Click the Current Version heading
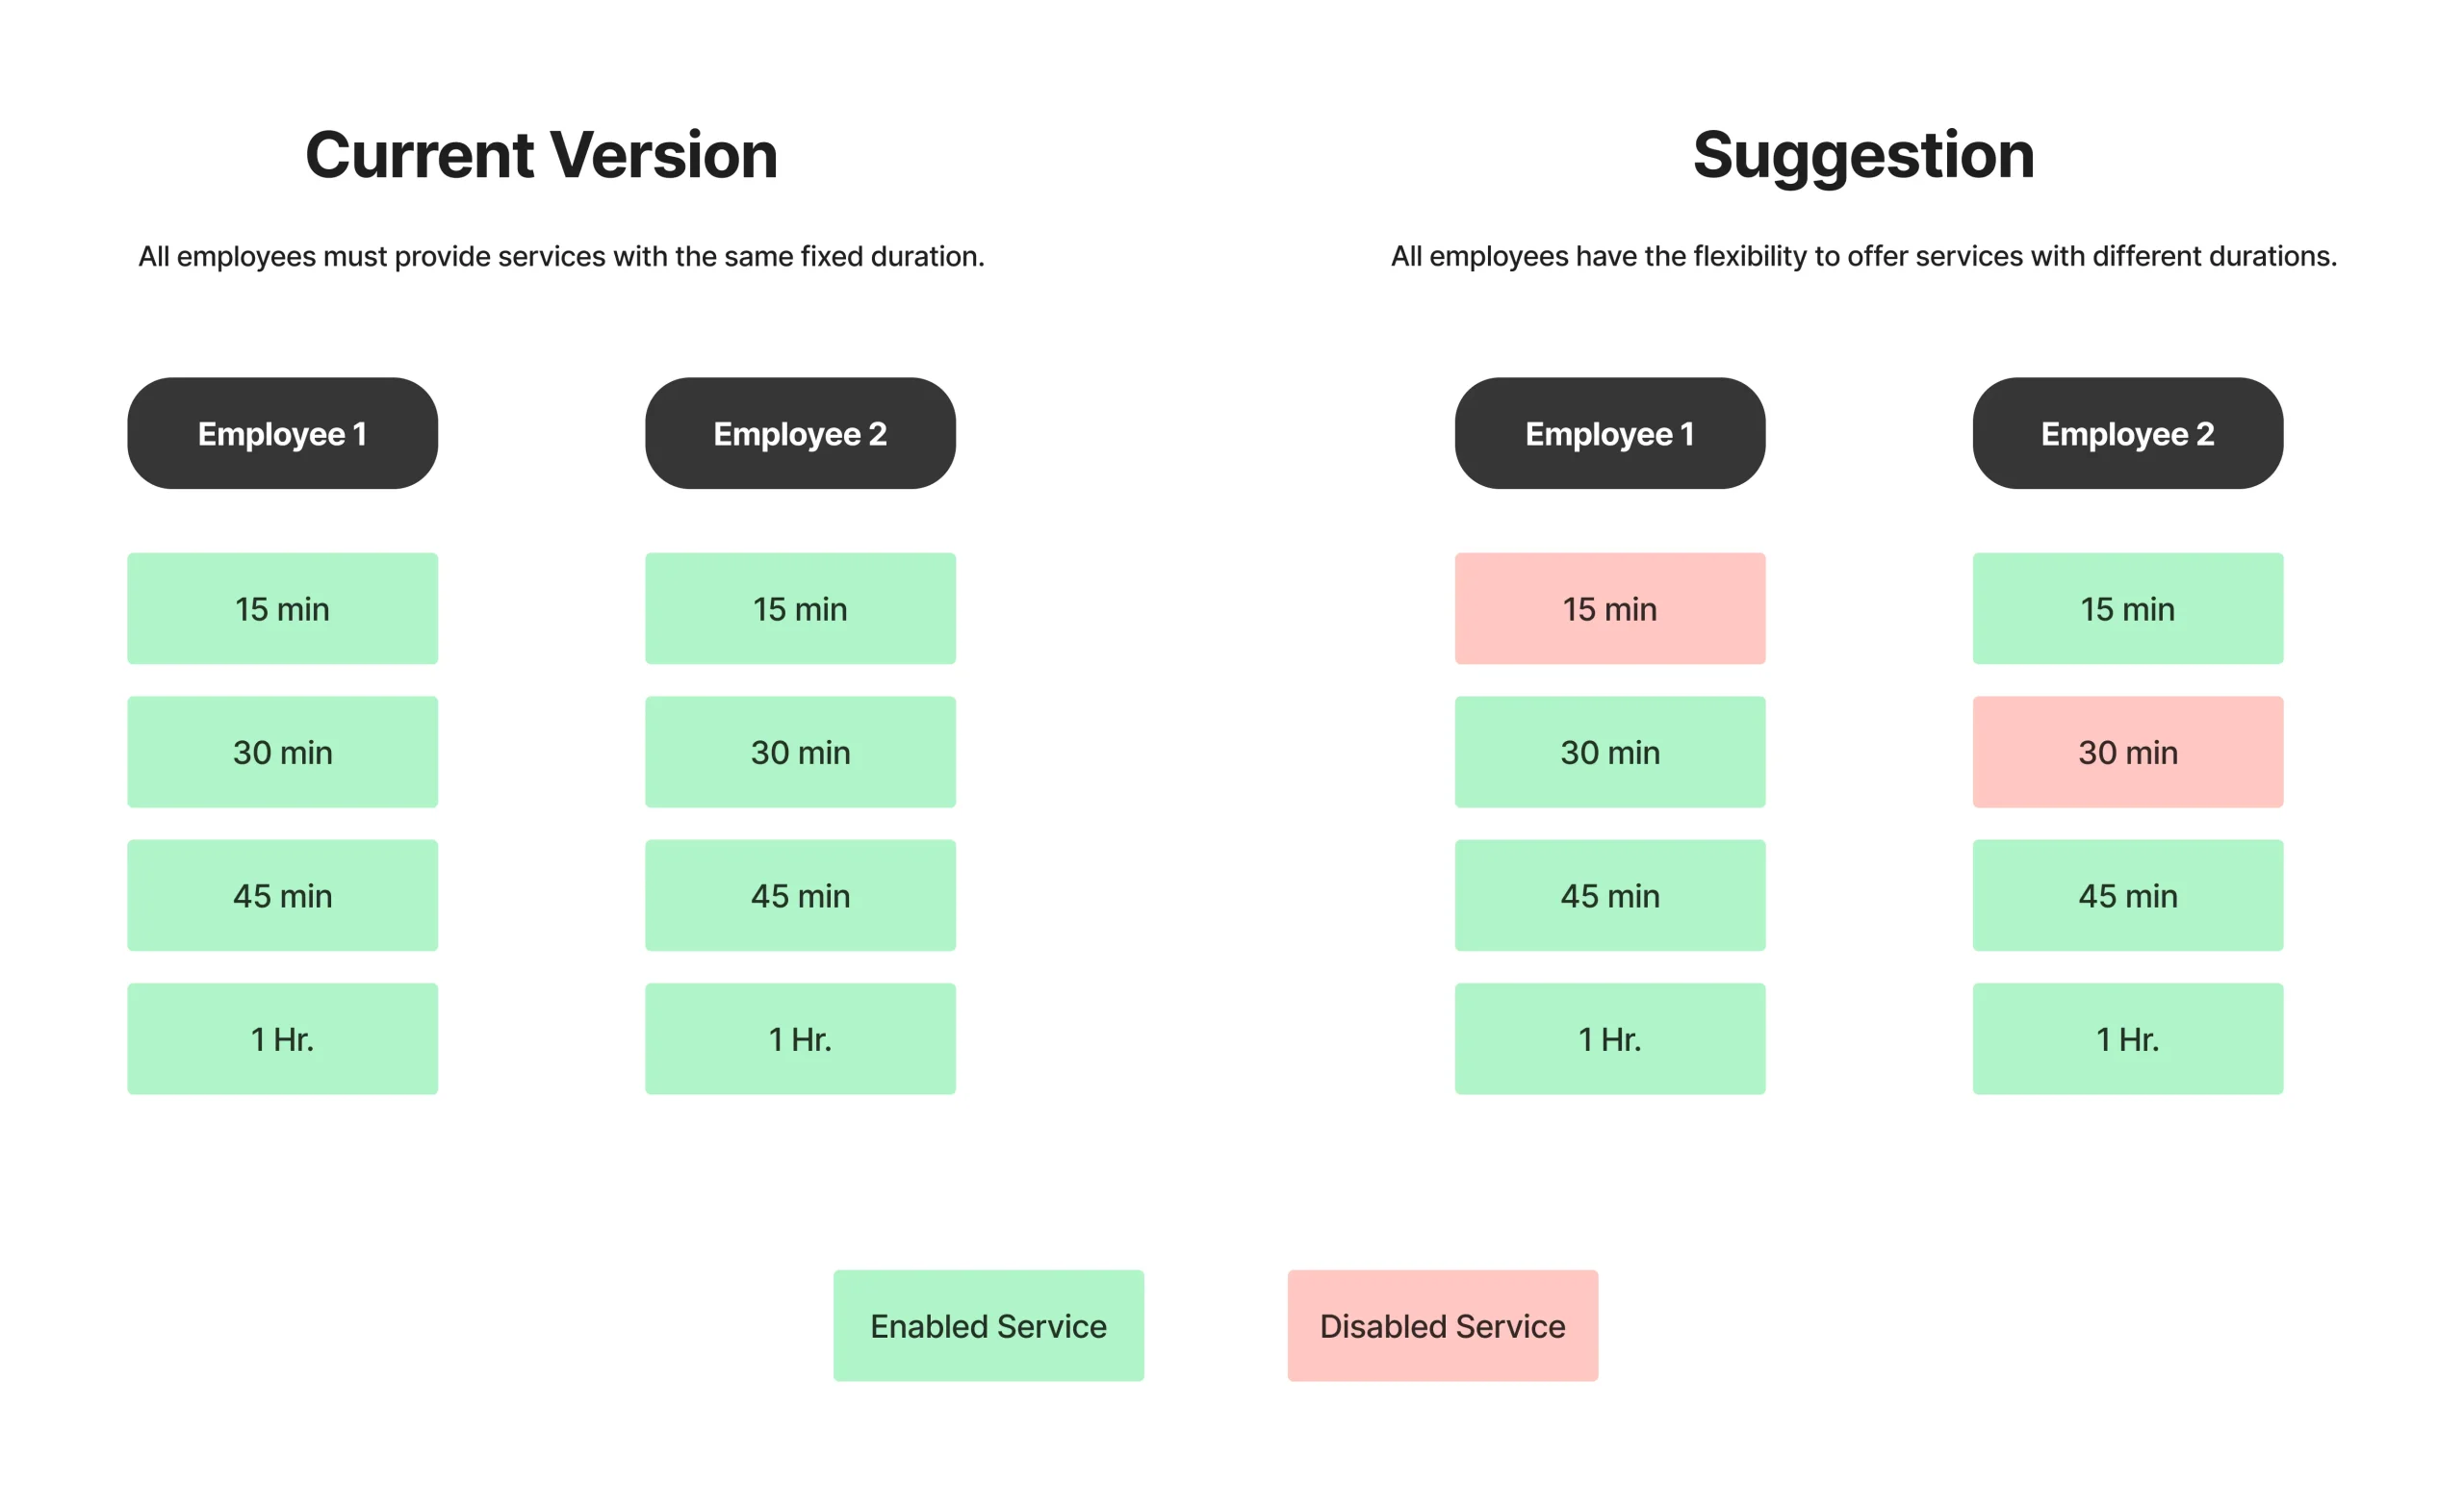The image size is (2464, 1509). 541,155
